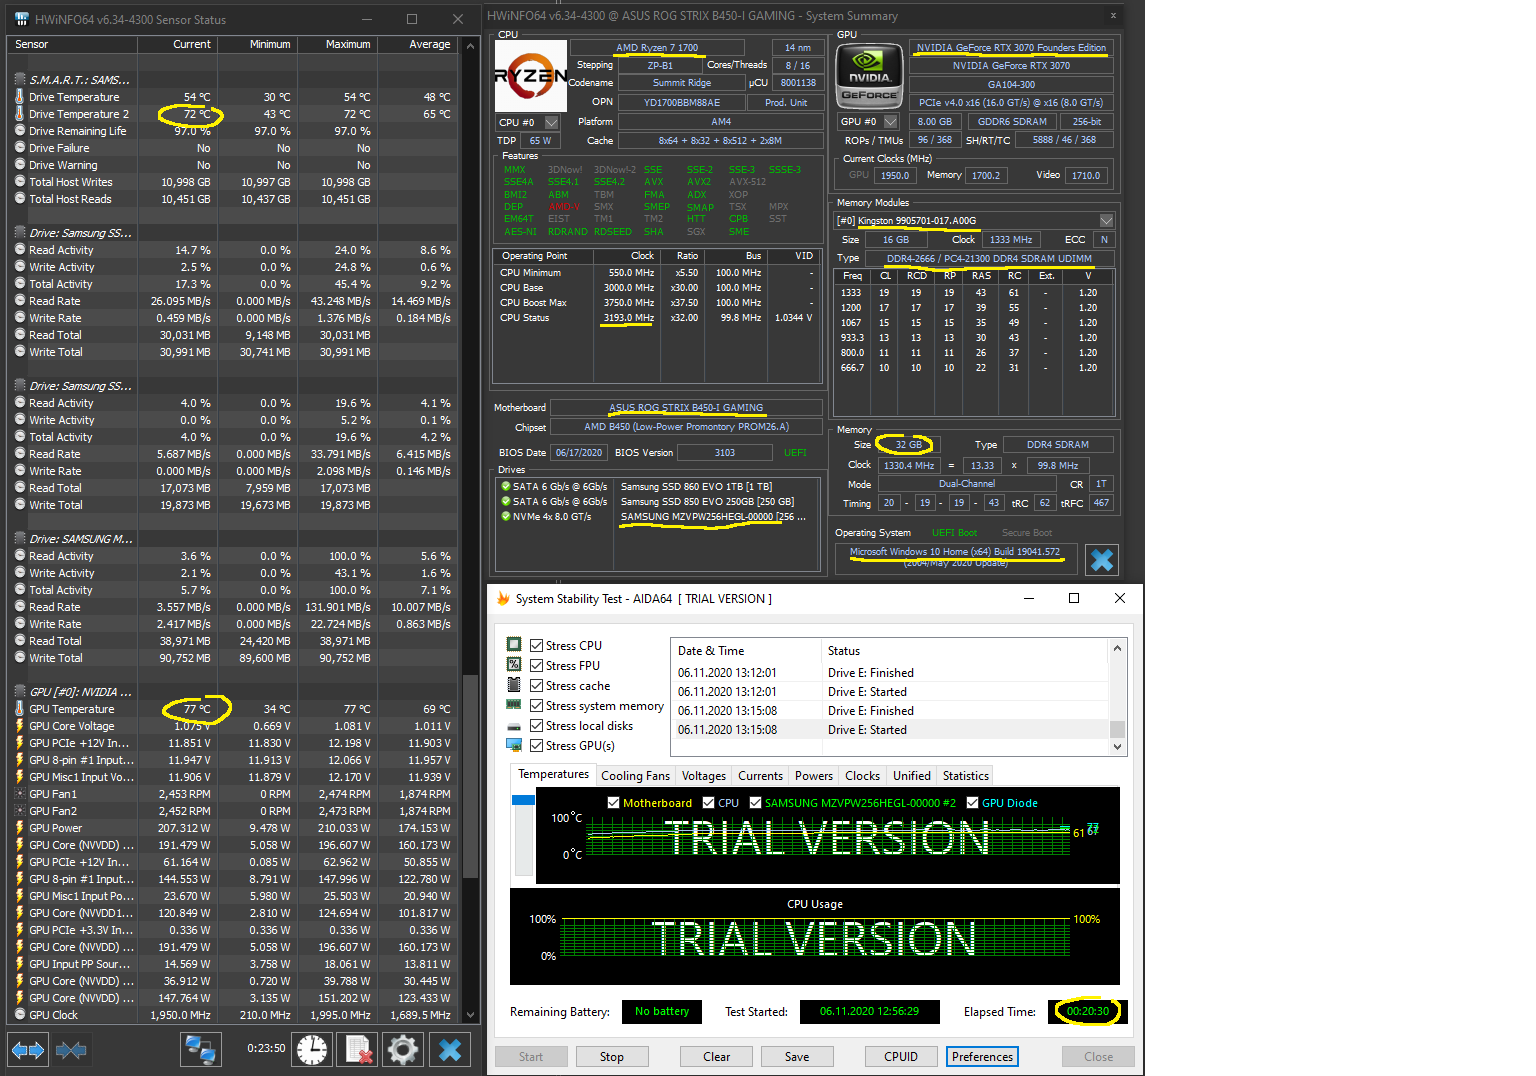
Task: Stop the system stability test
Action: (x=612, y=1057)
